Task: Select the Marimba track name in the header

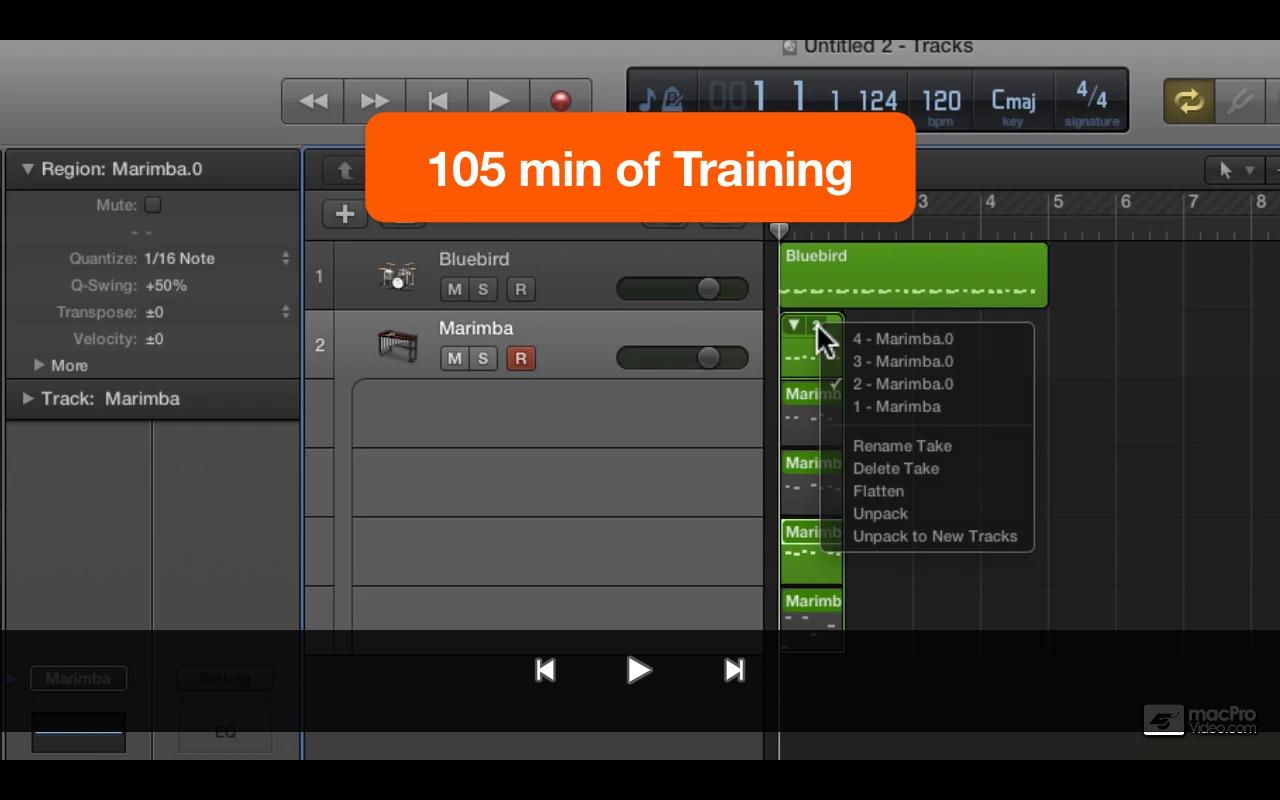Action: (x=476, y=328)
